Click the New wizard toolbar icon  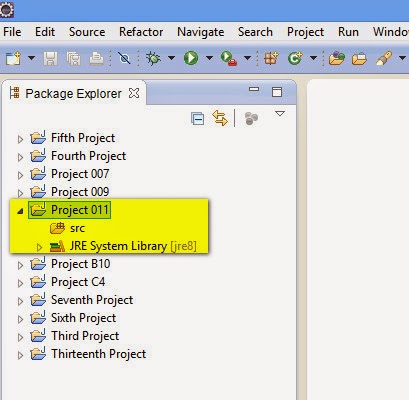[13, 59]
